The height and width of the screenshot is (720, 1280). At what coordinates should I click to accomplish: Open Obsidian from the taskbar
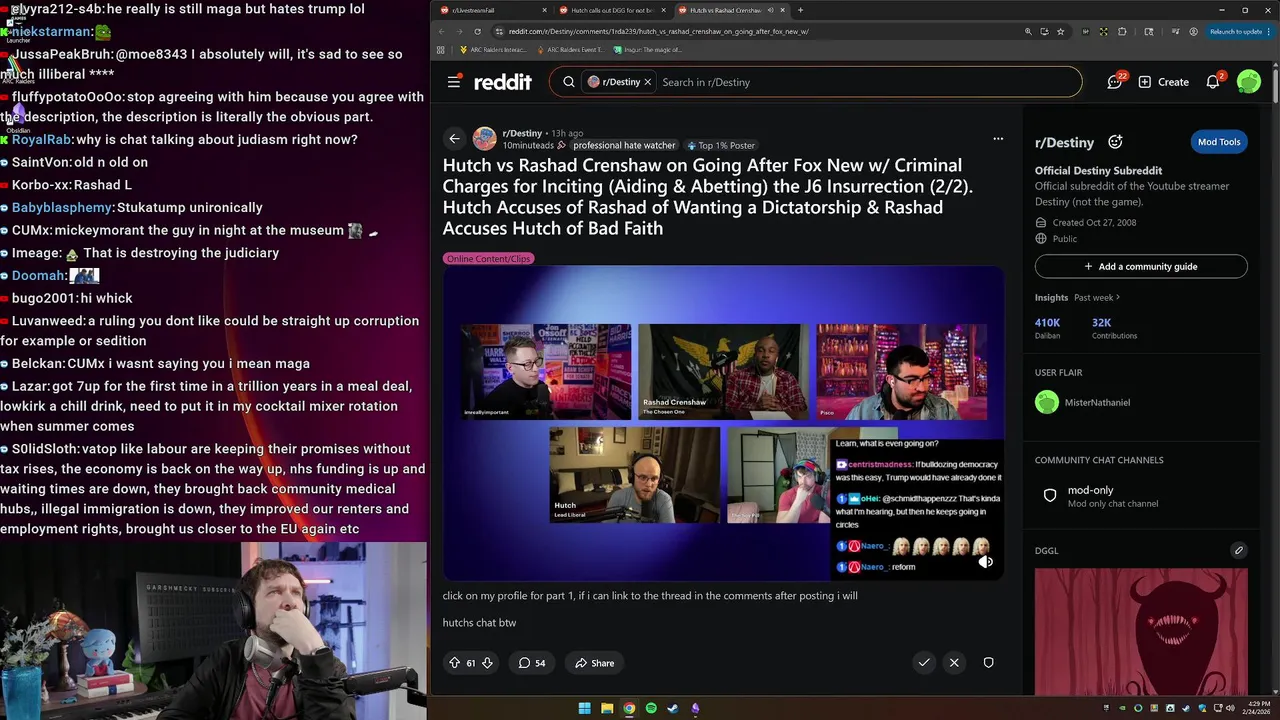pos(695,708)
